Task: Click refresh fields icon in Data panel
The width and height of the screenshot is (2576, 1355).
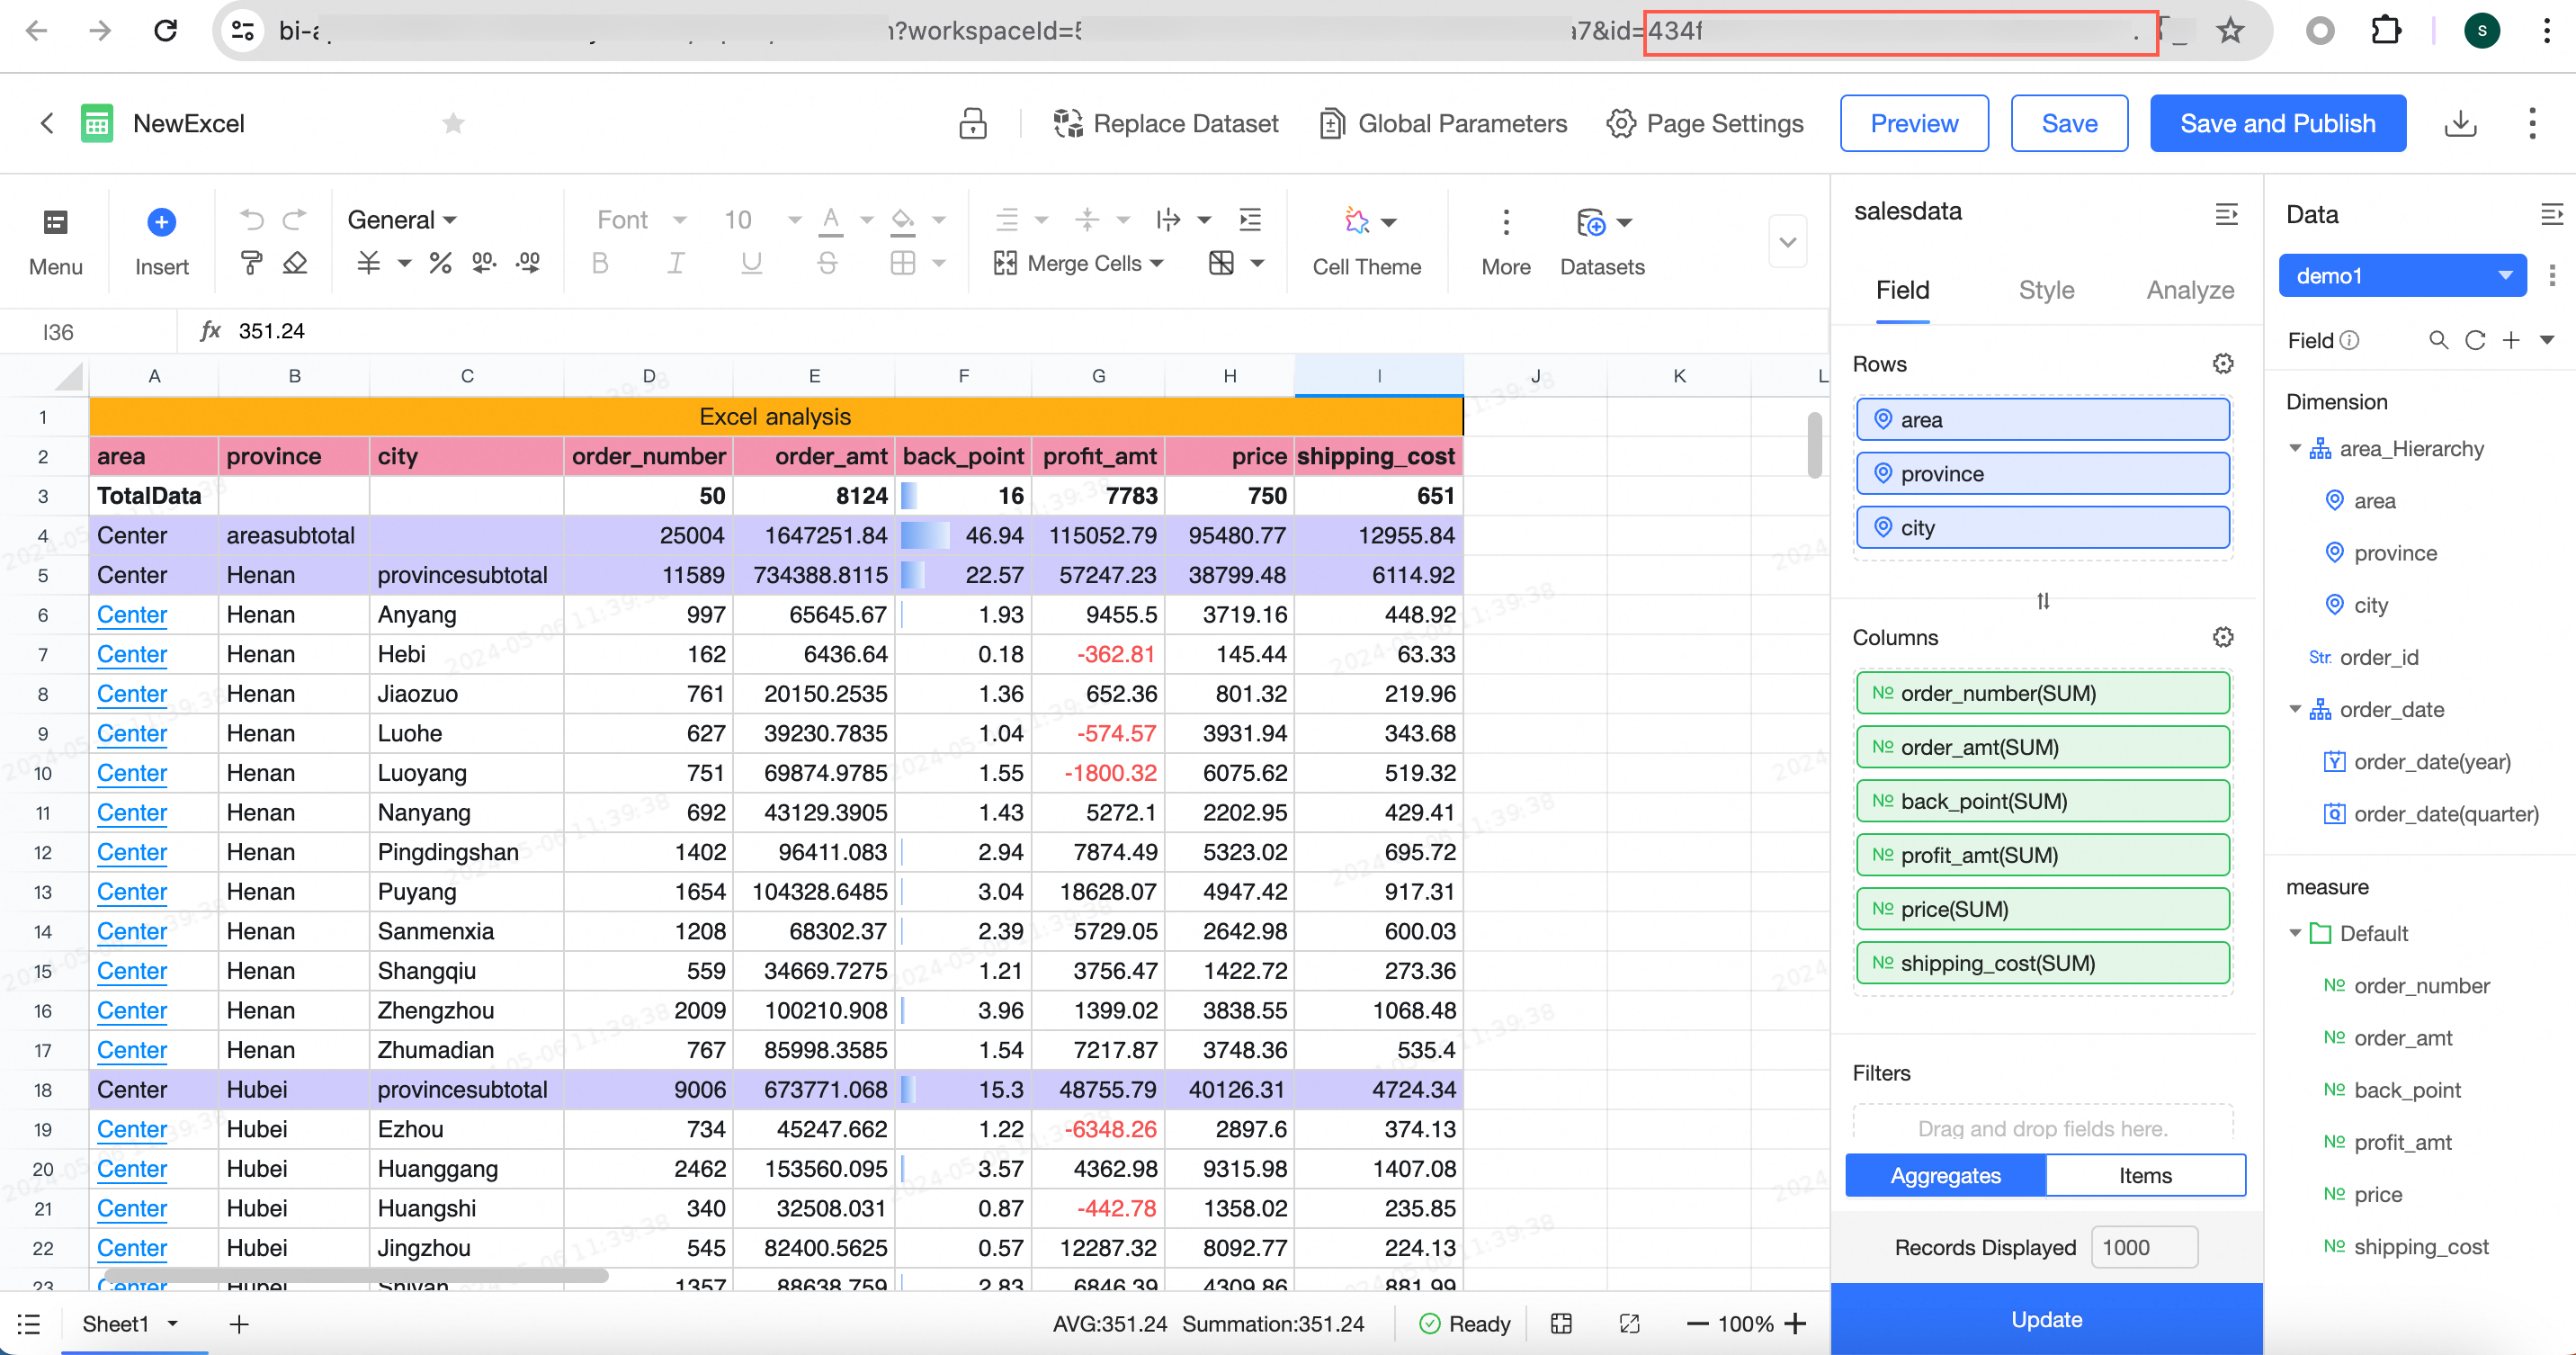Action: click(2475, 341)
